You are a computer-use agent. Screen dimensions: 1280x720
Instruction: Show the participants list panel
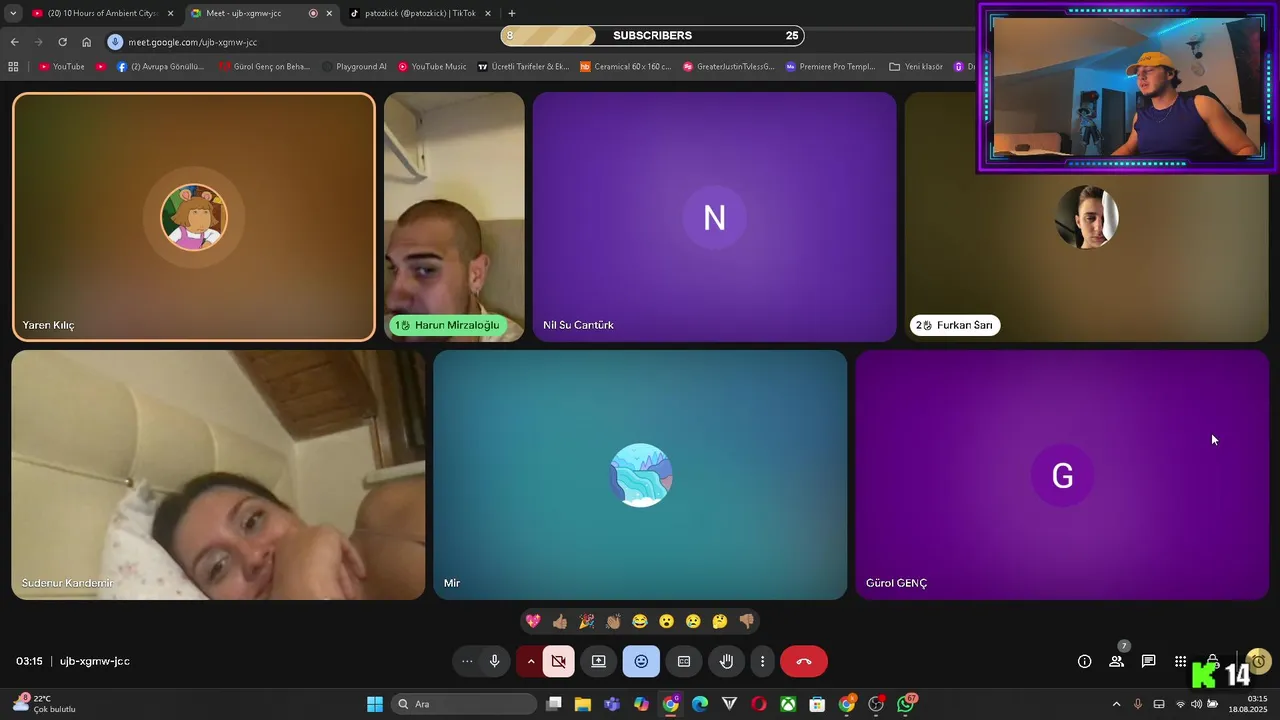pos(1116,661)
